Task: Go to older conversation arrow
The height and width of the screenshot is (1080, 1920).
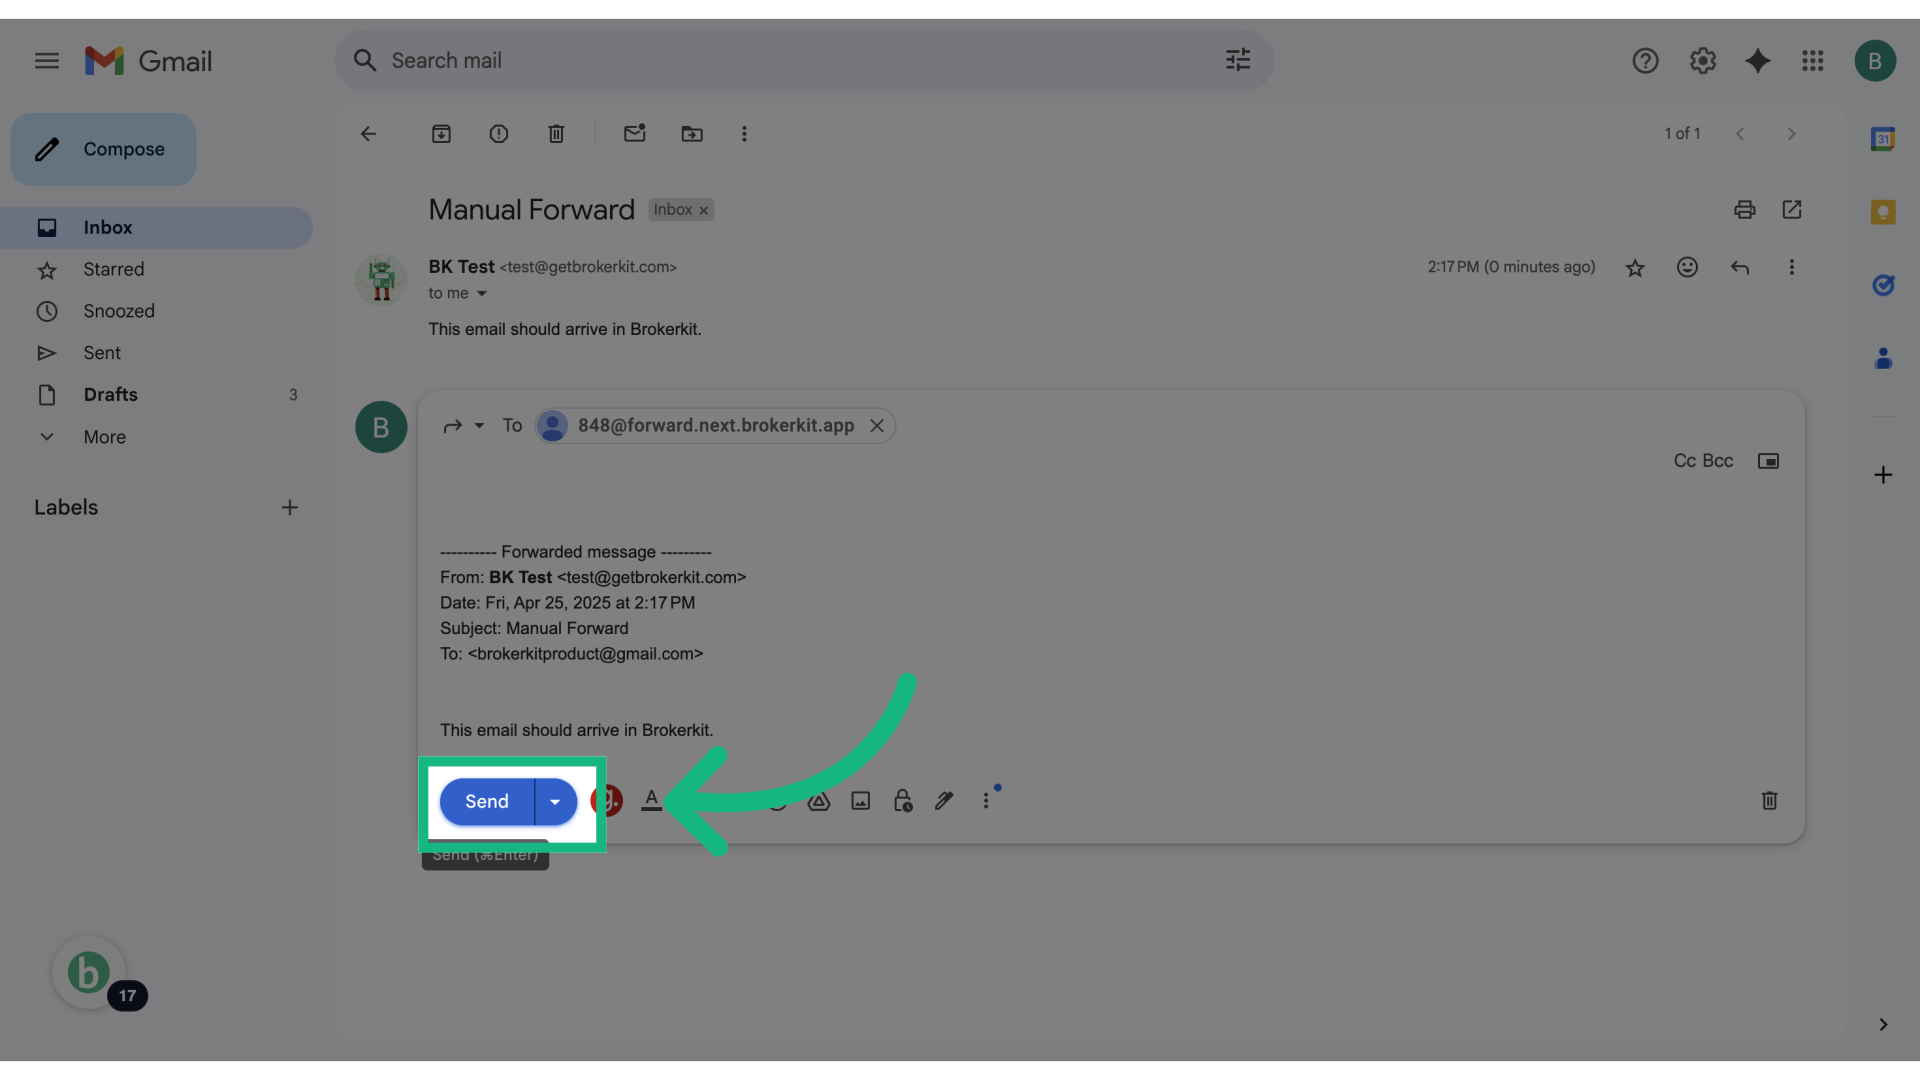Action: (1792, 134)
